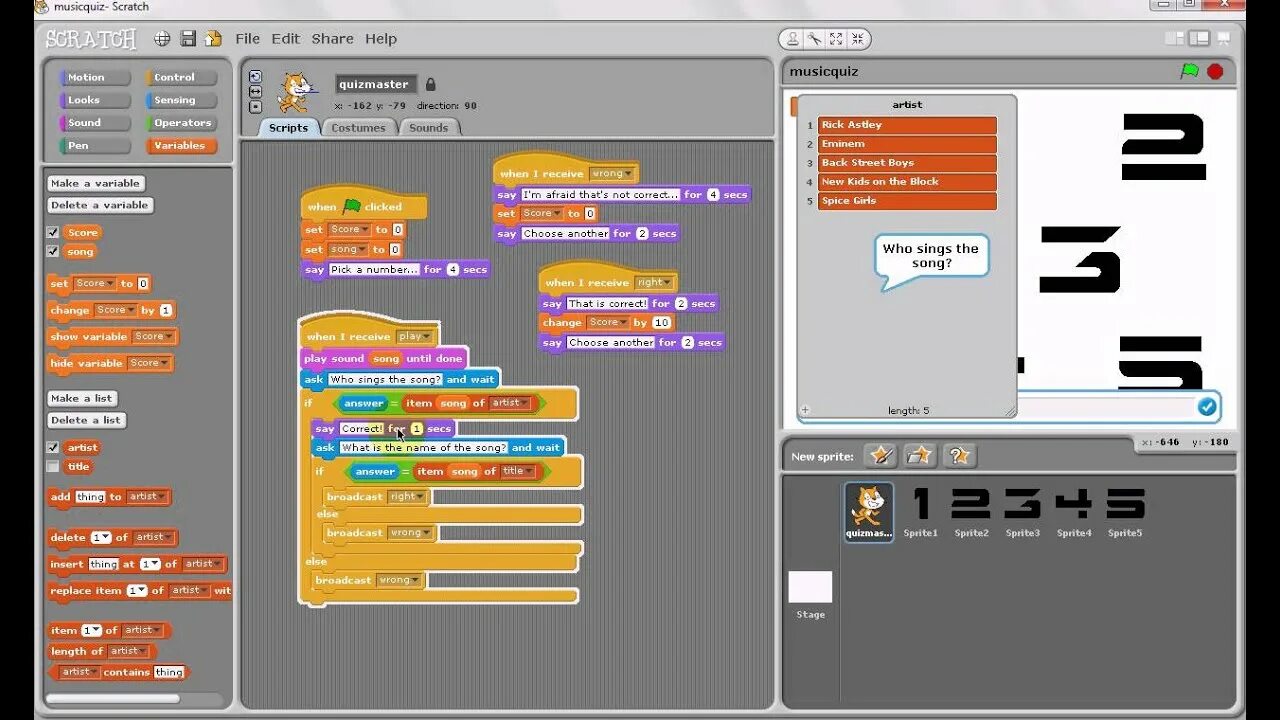Viewport: 1280px width, 720px height.
Task: Select the quizmaster sprite thumbnail
Action: tap(869, 512)
